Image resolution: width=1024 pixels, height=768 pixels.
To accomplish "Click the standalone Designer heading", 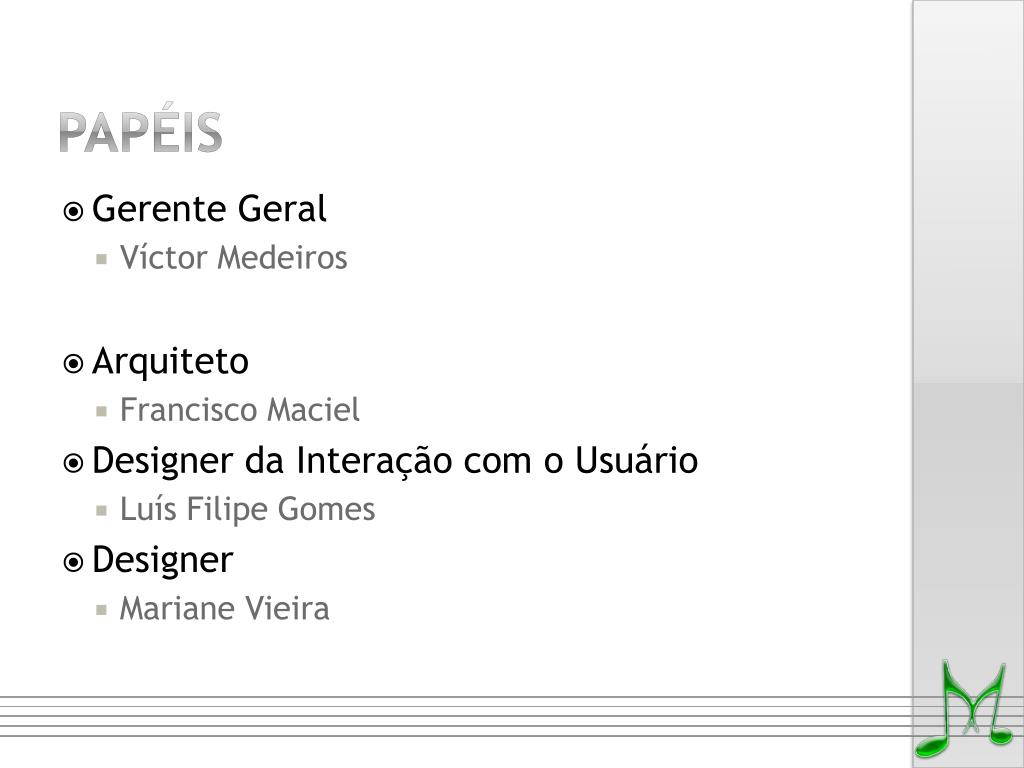I will tap(163, 560).
